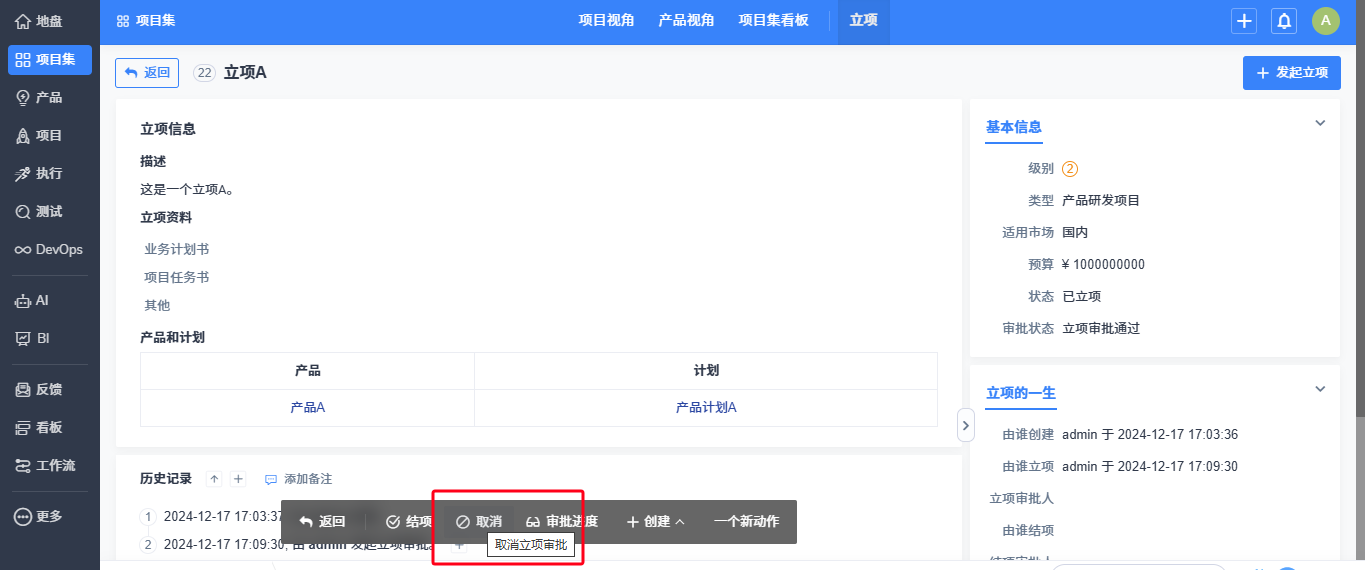Click the plus icon in top bar
Viewport: 1365px width, 570px height.
(1244, 21)
